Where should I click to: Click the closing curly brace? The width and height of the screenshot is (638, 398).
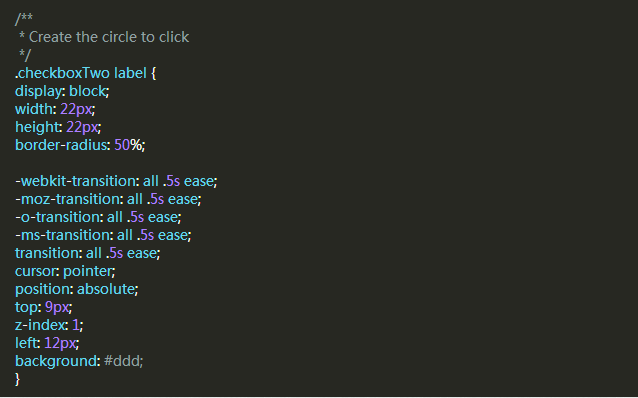pos(17,379)
